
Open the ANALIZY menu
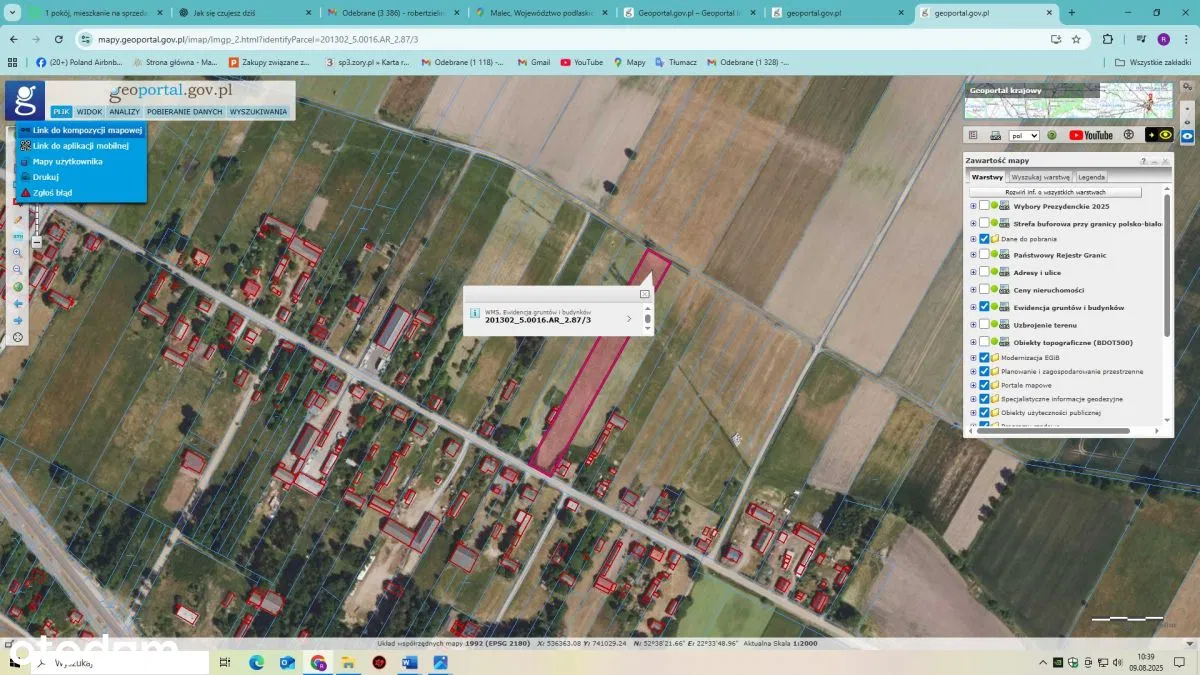click(x=125, y=112)
